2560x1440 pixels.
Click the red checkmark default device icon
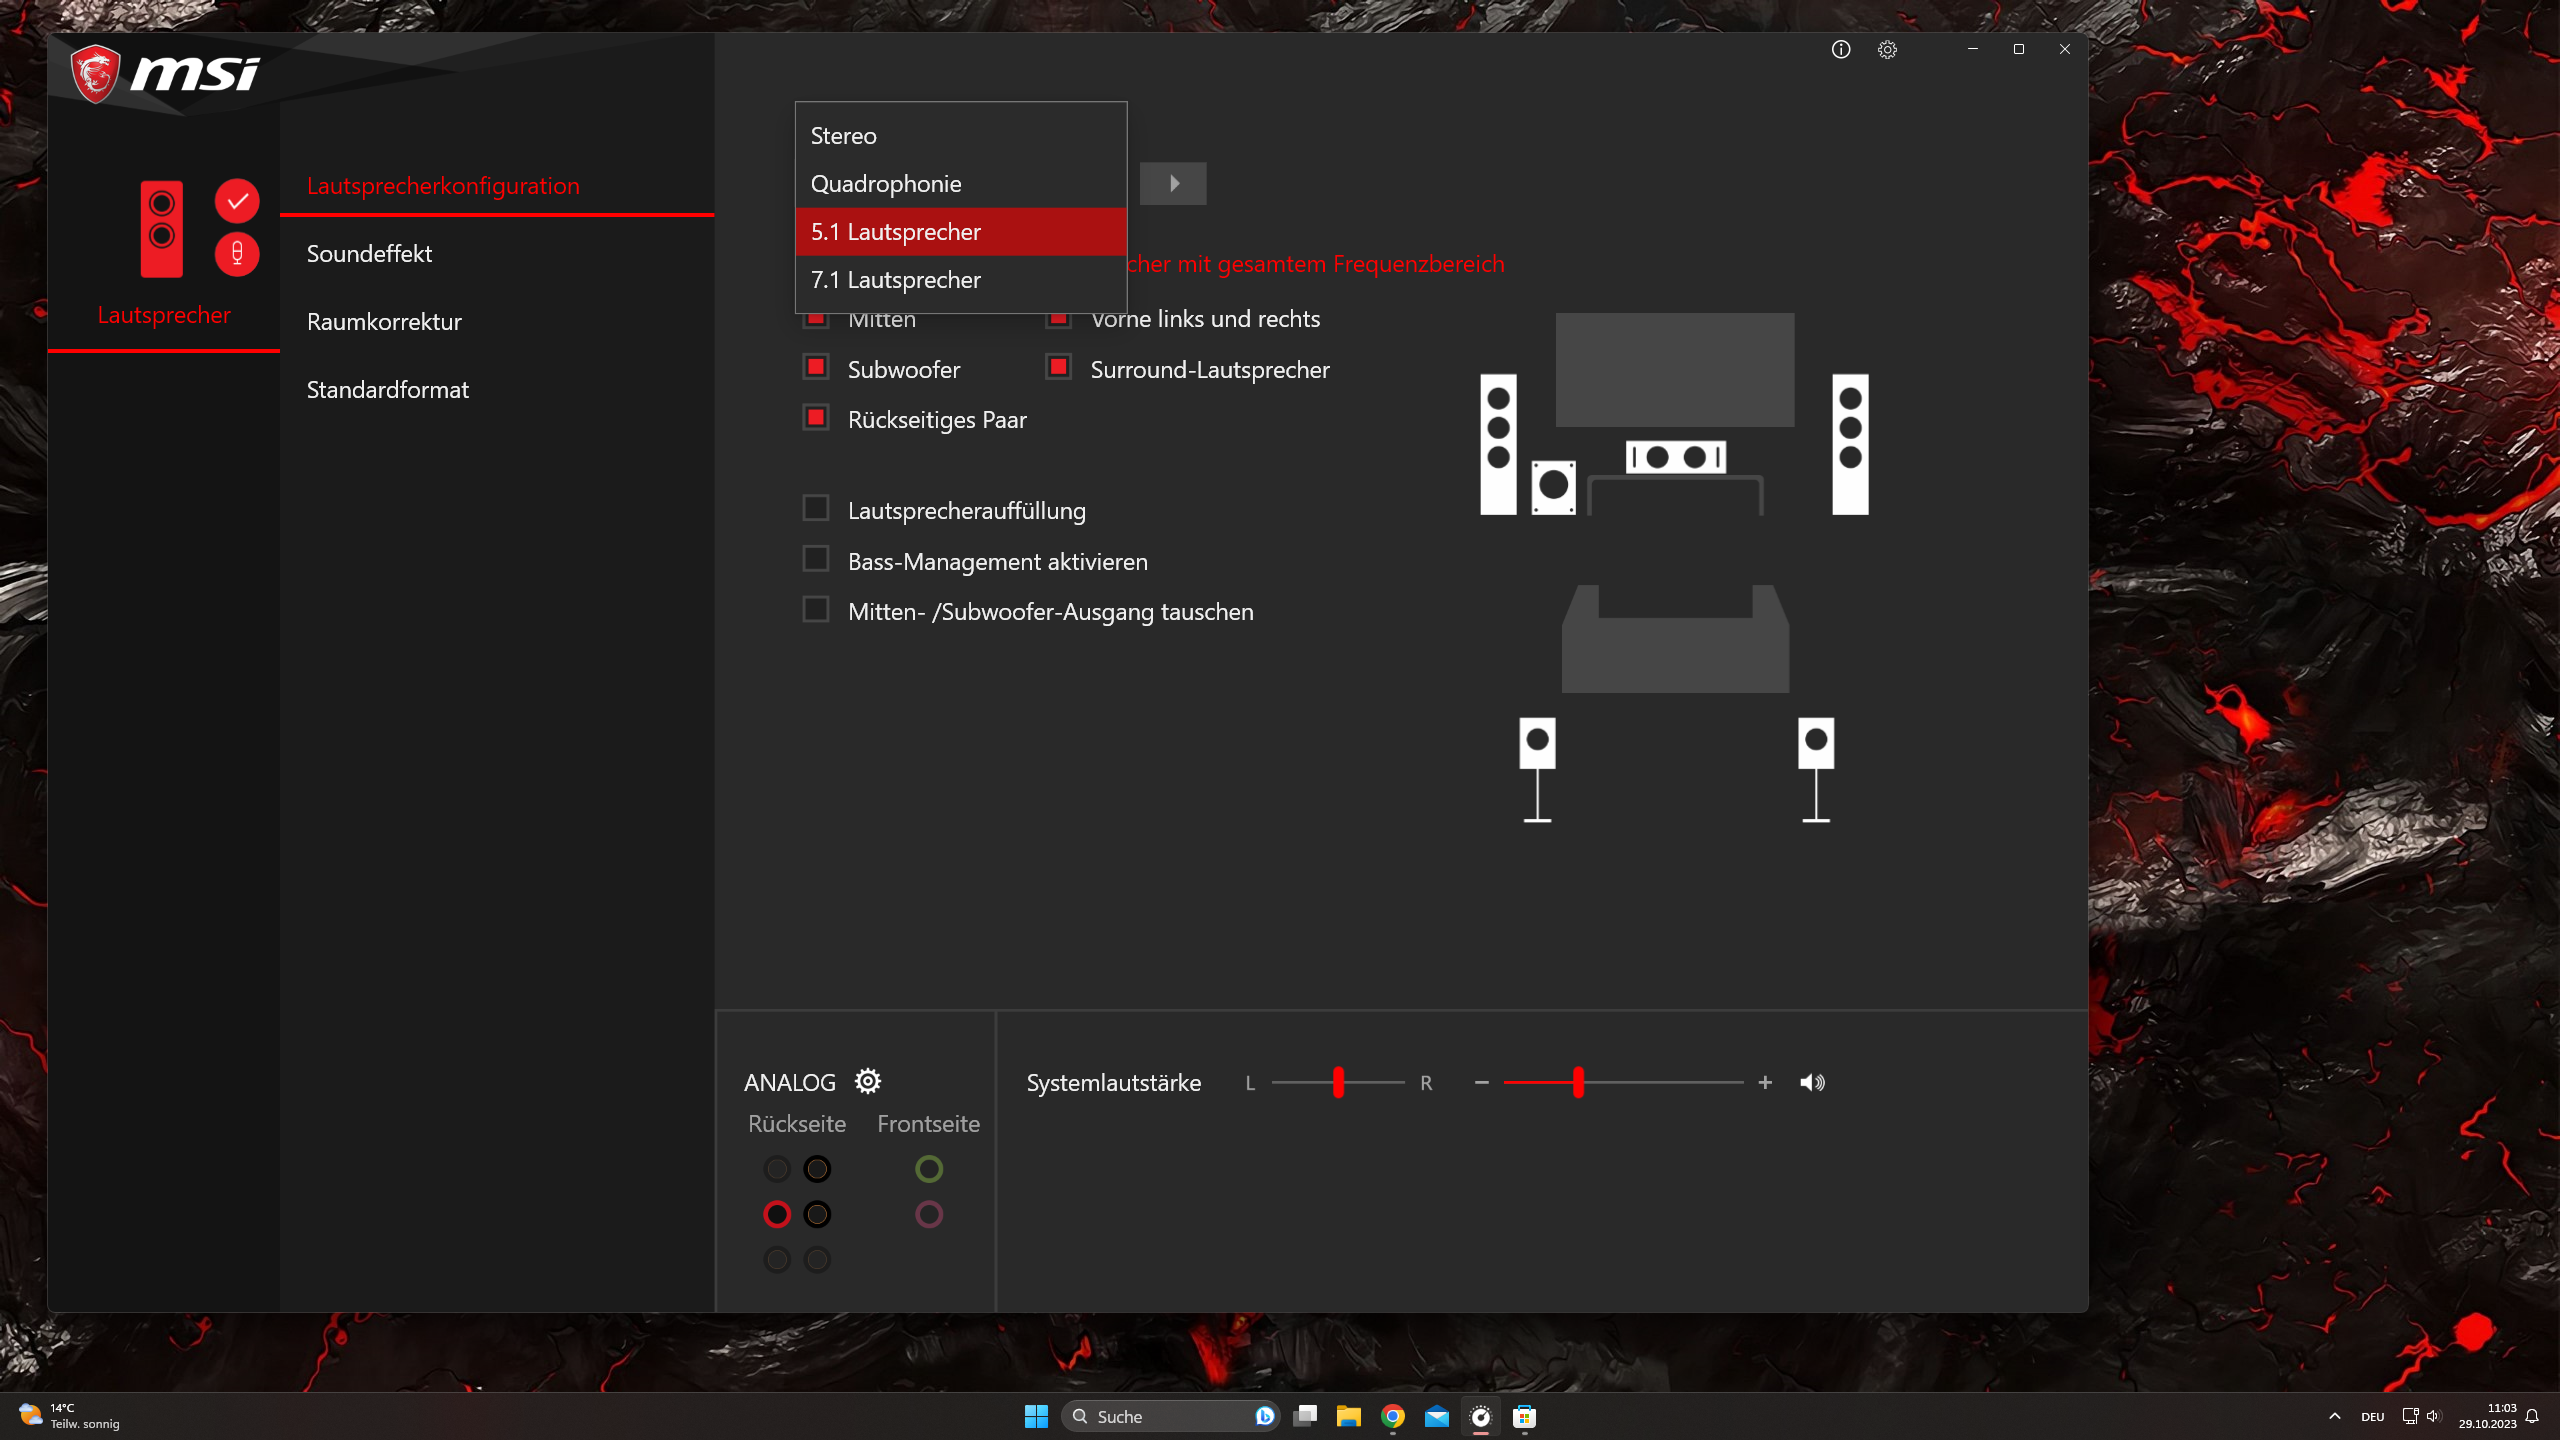(237, 201)
